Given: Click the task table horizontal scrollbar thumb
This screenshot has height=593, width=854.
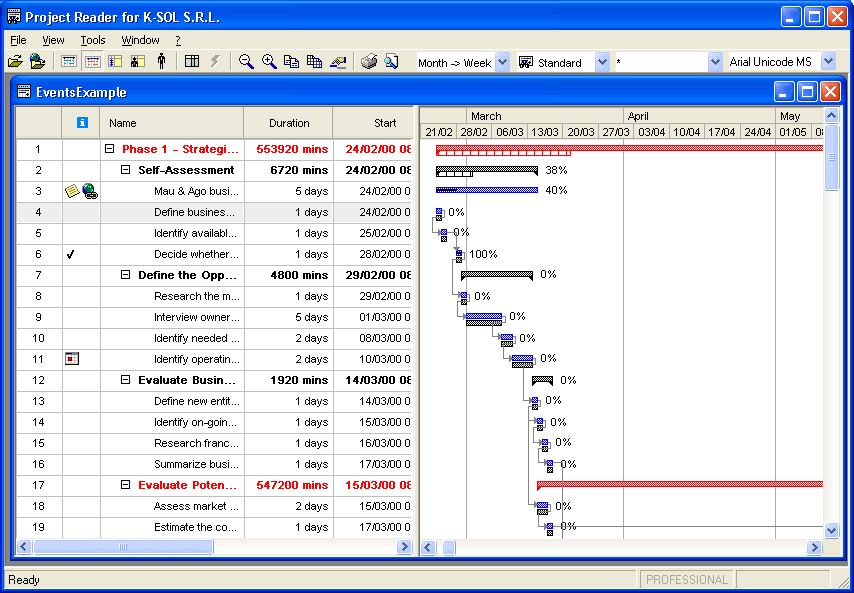Looking at the screenshot, I should coord(123,546).
